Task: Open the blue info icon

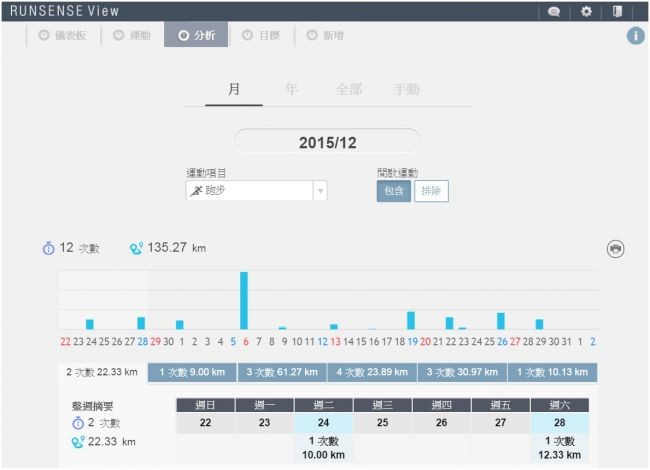Action: pos(635,36)
